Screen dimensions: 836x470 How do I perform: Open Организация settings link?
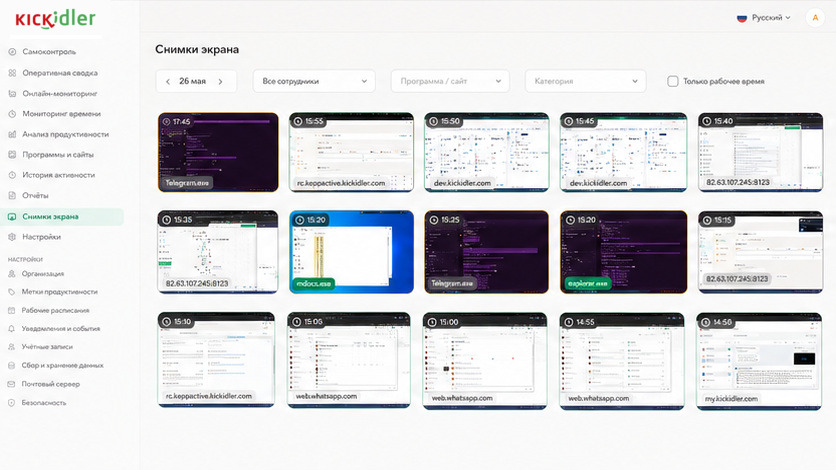coord(43,273)
